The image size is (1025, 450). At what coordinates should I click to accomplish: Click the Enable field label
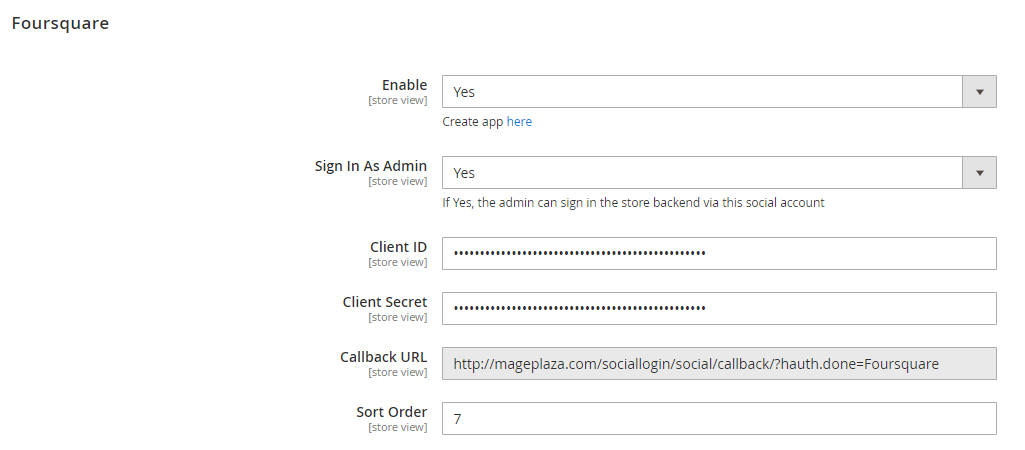tap(404, 85)
